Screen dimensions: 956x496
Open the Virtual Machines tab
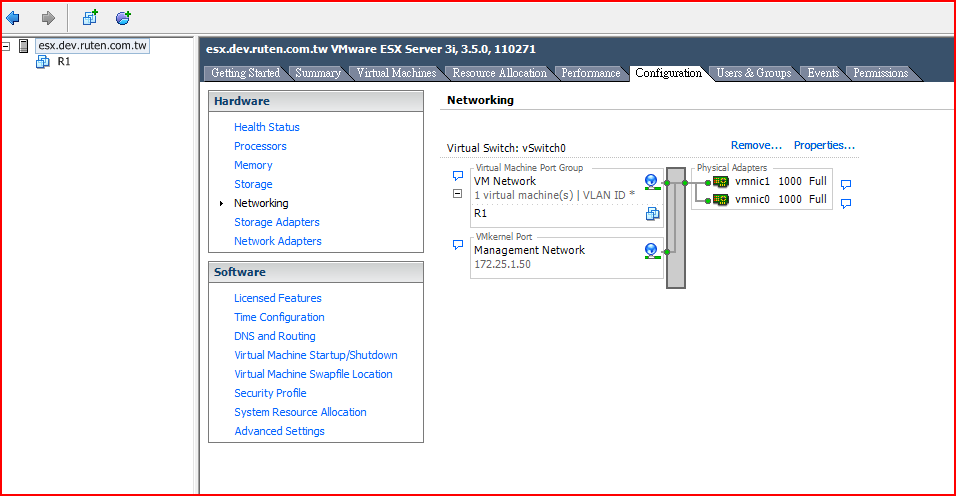[396, 73]
